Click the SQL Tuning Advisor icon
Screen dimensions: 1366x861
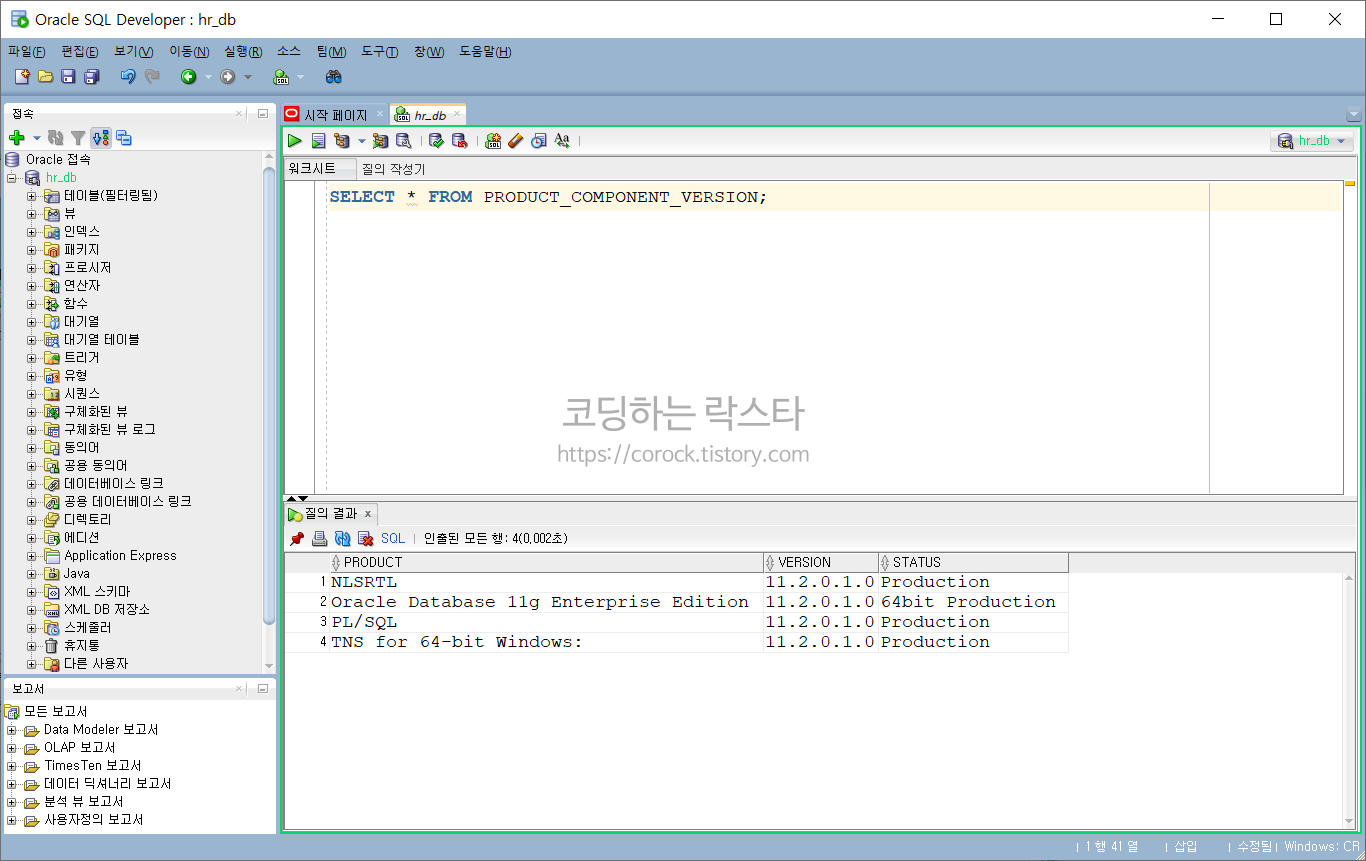point(404,141)
